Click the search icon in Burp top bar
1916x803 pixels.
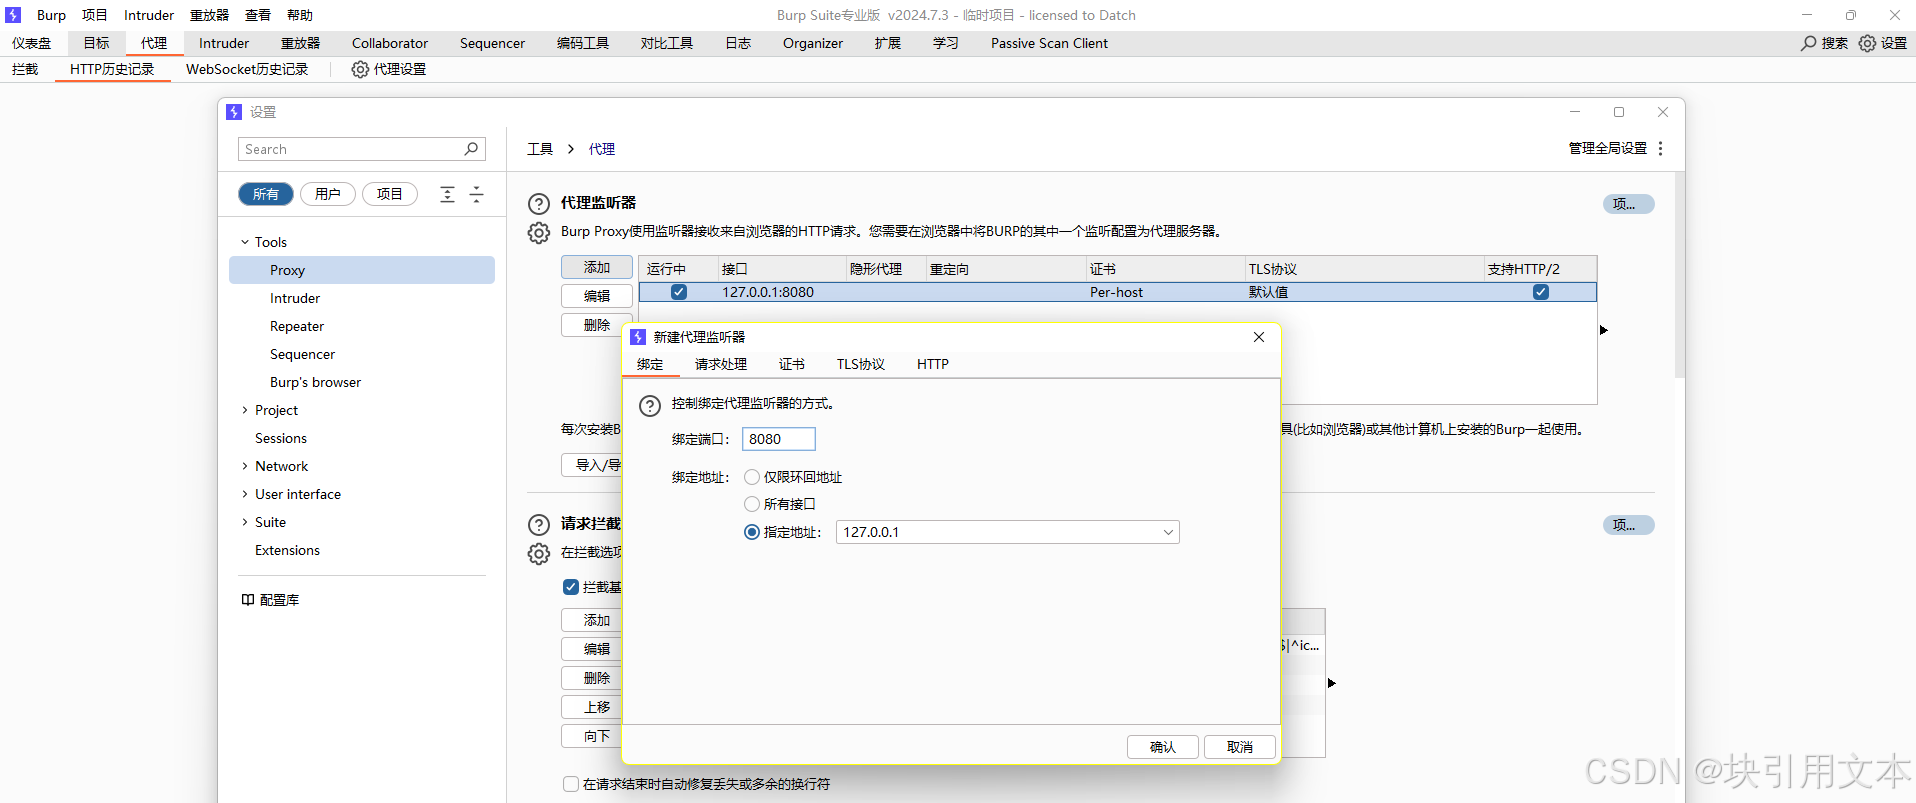(1809, 43)
